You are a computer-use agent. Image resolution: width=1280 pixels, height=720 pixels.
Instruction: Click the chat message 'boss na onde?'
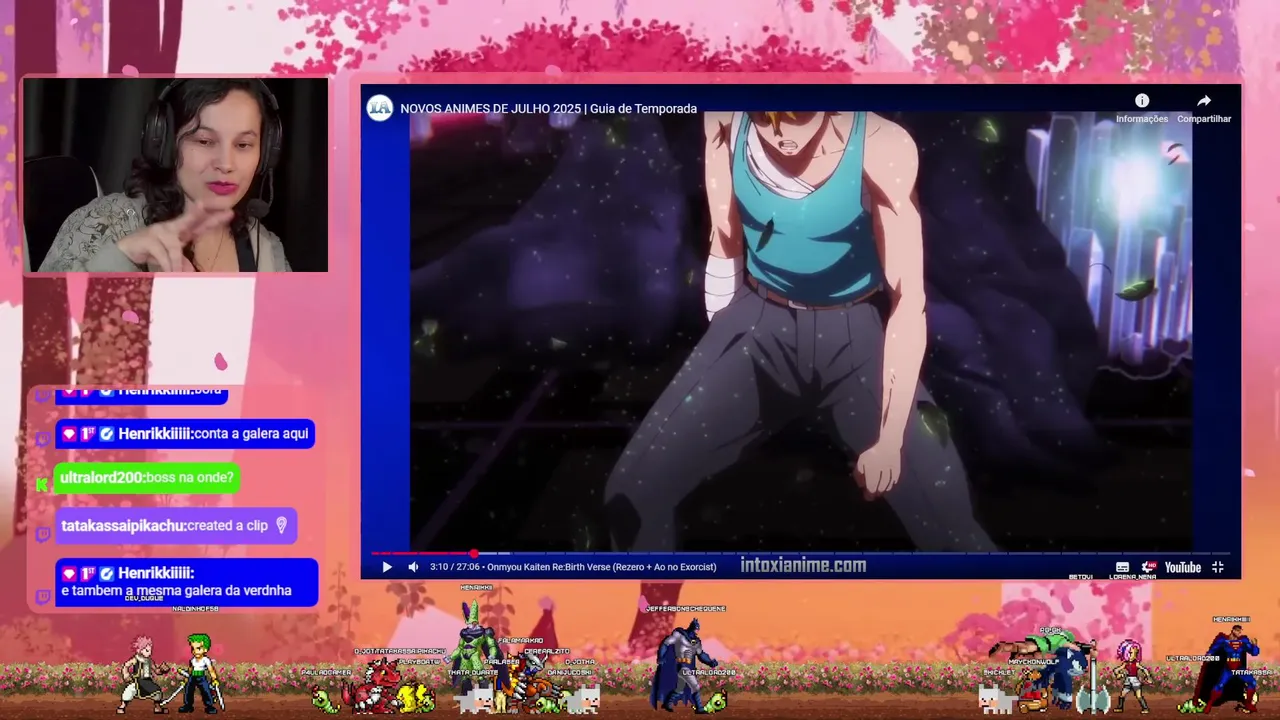tap(190, 477)
